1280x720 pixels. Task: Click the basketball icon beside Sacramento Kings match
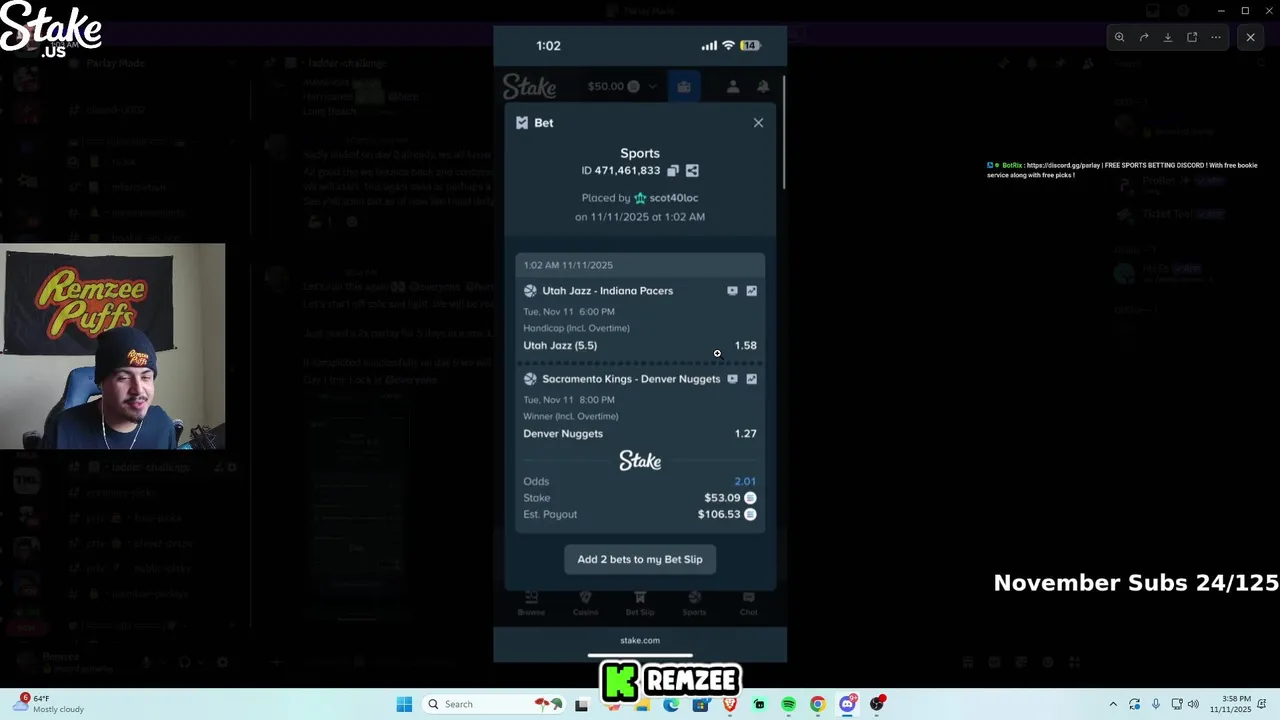tap(530, 379)
